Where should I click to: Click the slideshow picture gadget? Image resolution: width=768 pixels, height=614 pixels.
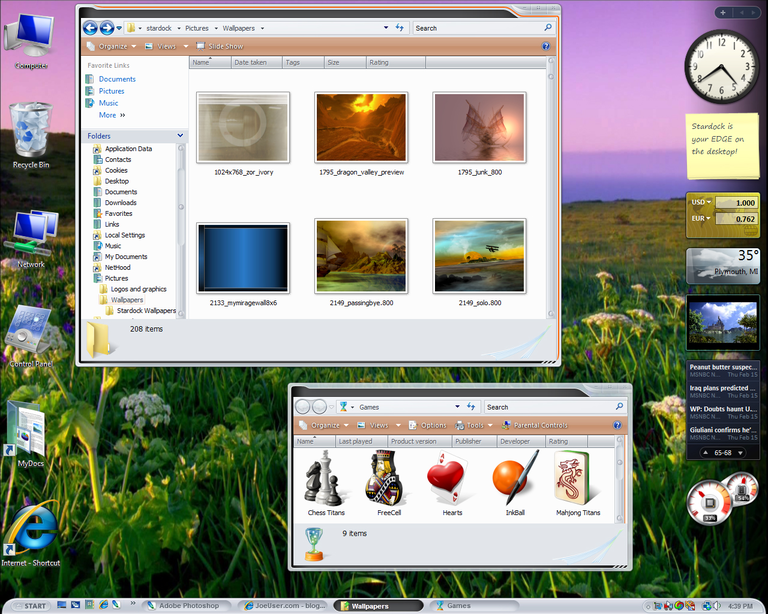[x=723, y=322]
